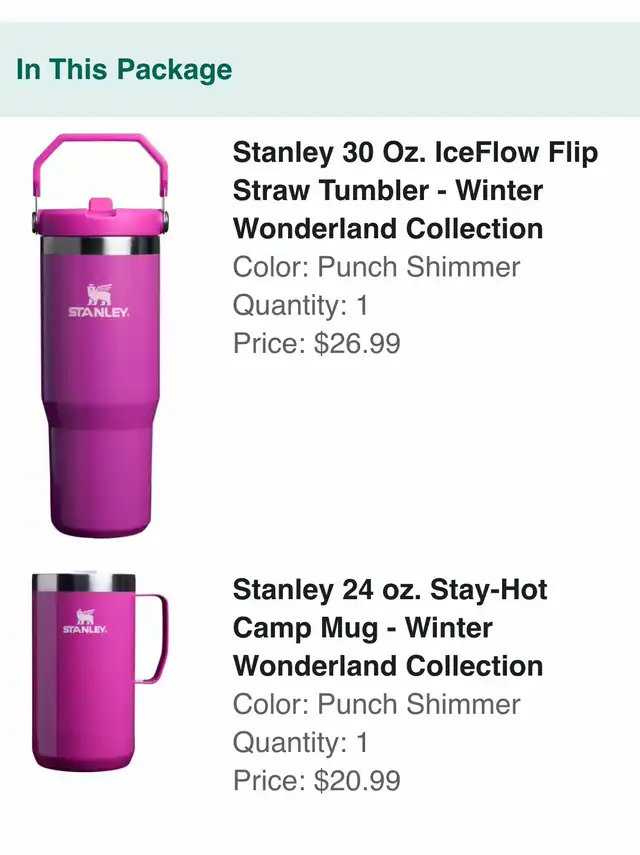Open the pink IceFlow tumbler product image
This screenshot has width=640, height=855.
pos(100,335)
